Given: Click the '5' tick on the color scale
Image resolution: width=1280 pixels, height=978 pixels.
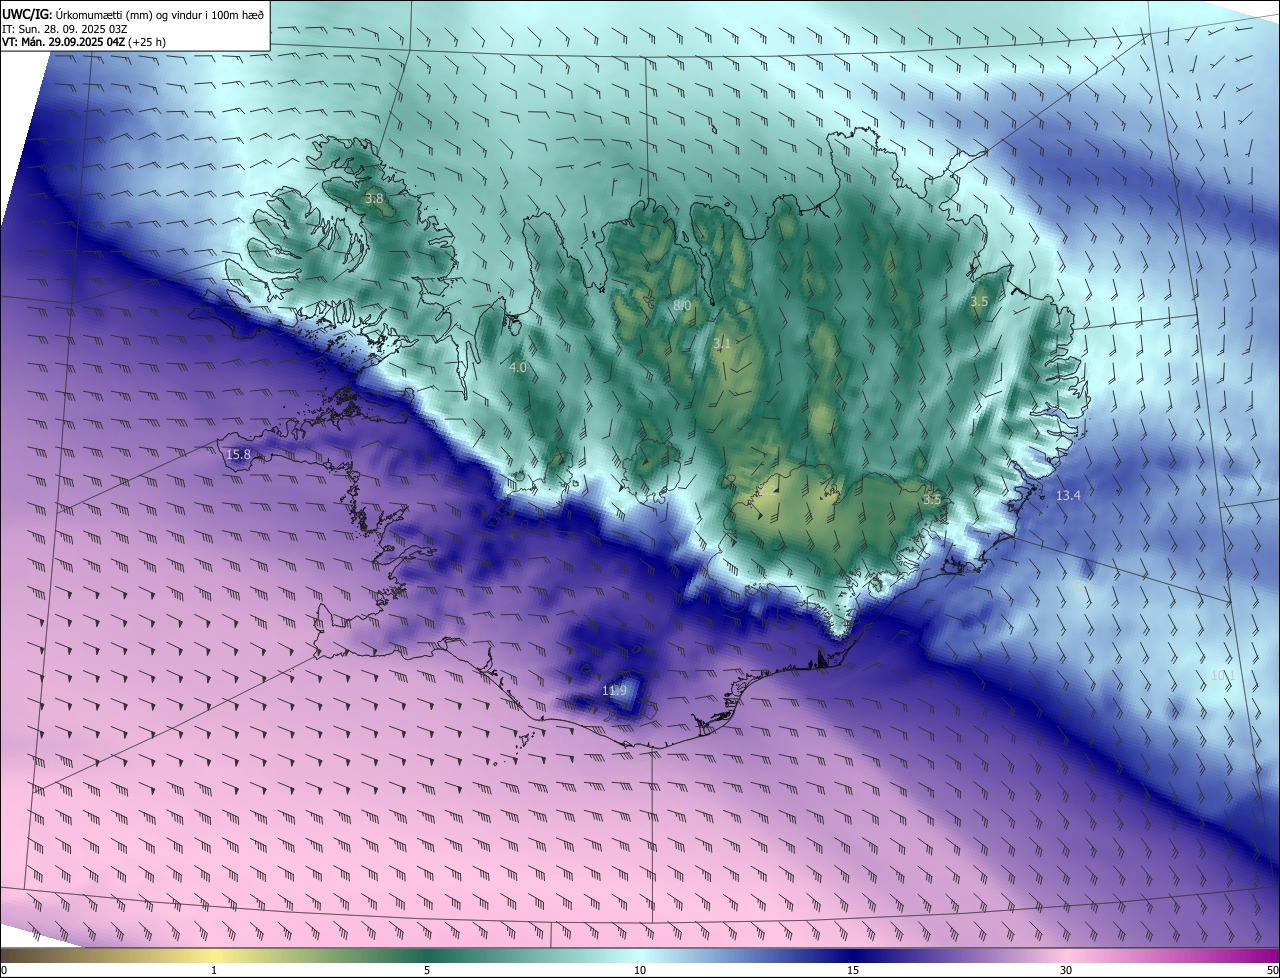Looking at the screenshot, I should (x=427, y=970).
